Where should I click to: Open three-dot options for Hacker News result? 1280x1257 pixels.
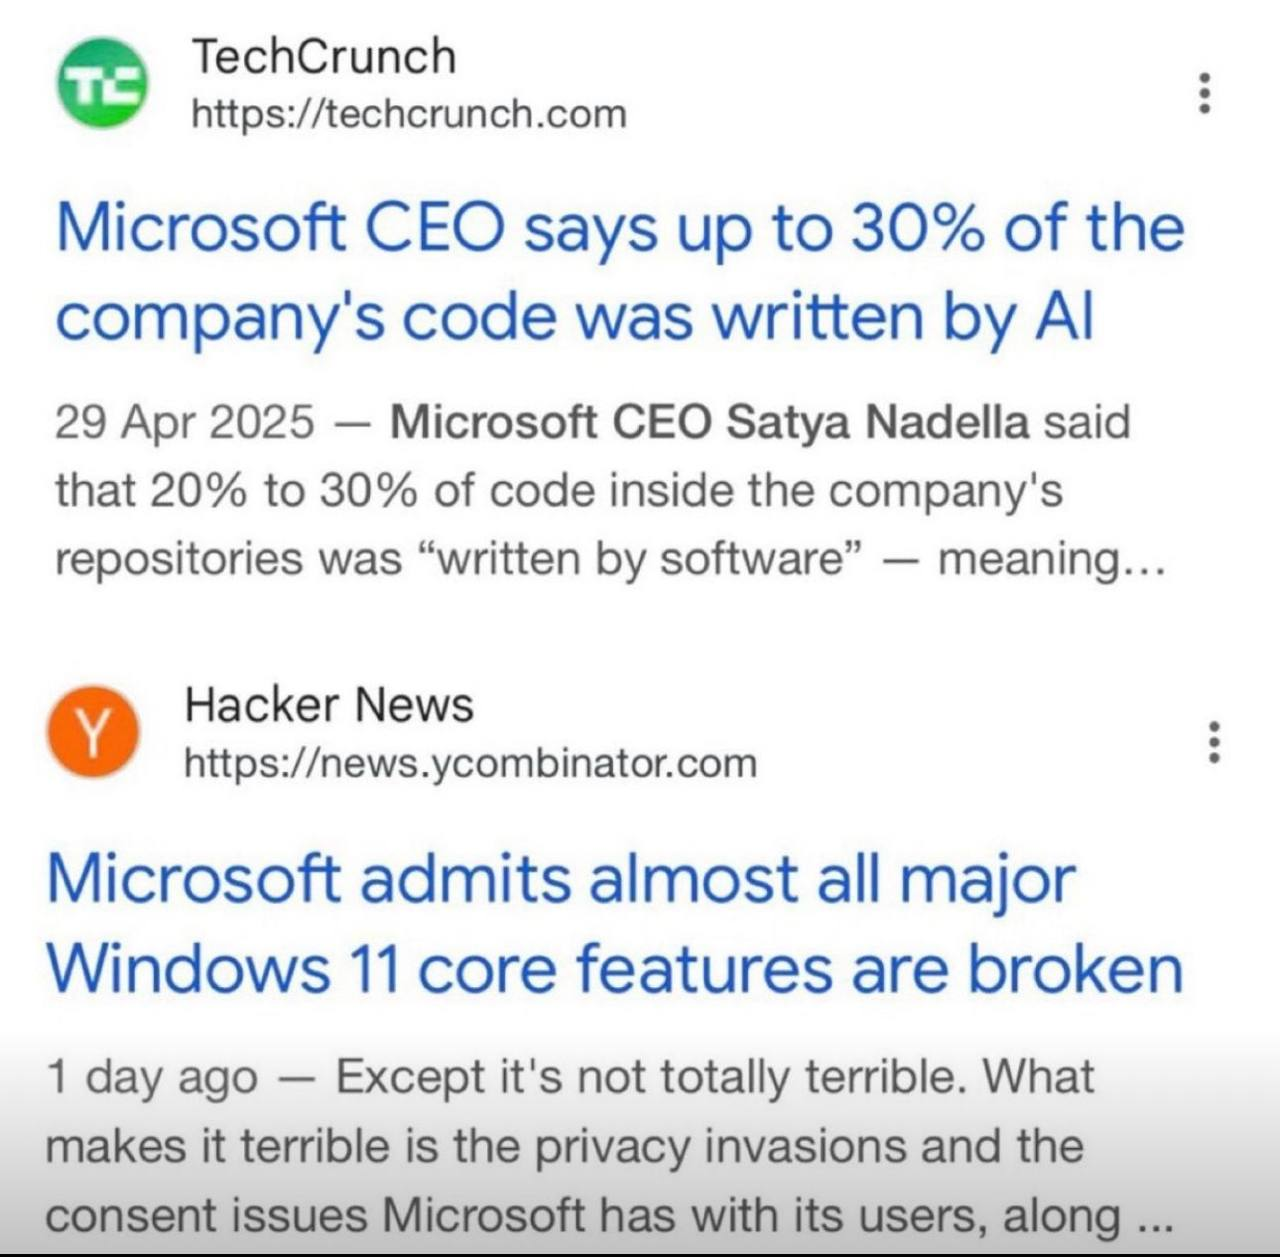coord(1214,742)
